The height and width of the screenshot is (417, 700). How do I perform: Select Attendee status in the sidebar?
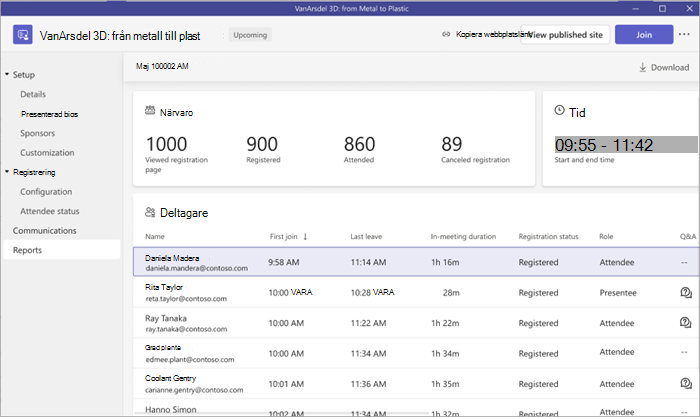[50, 211]
